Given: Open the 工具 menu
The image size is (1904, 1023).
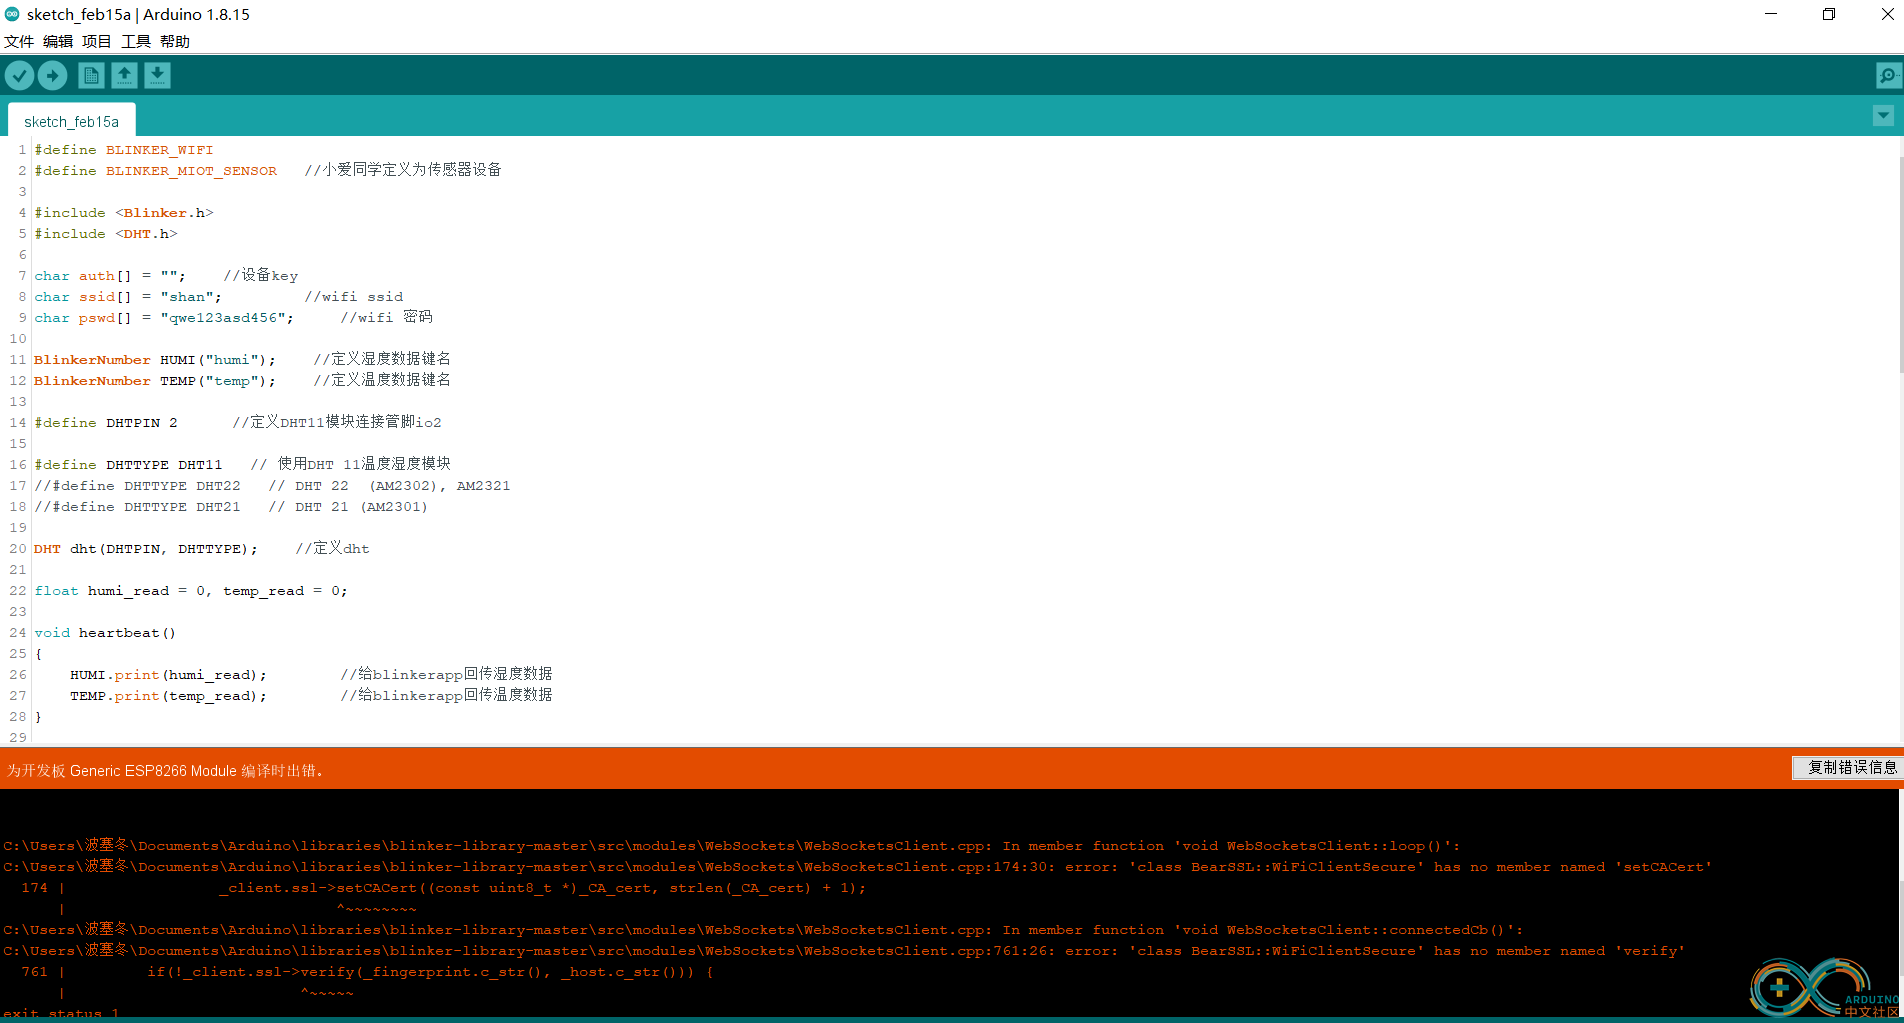Looking at the screenshot, I should coord(136,41).
